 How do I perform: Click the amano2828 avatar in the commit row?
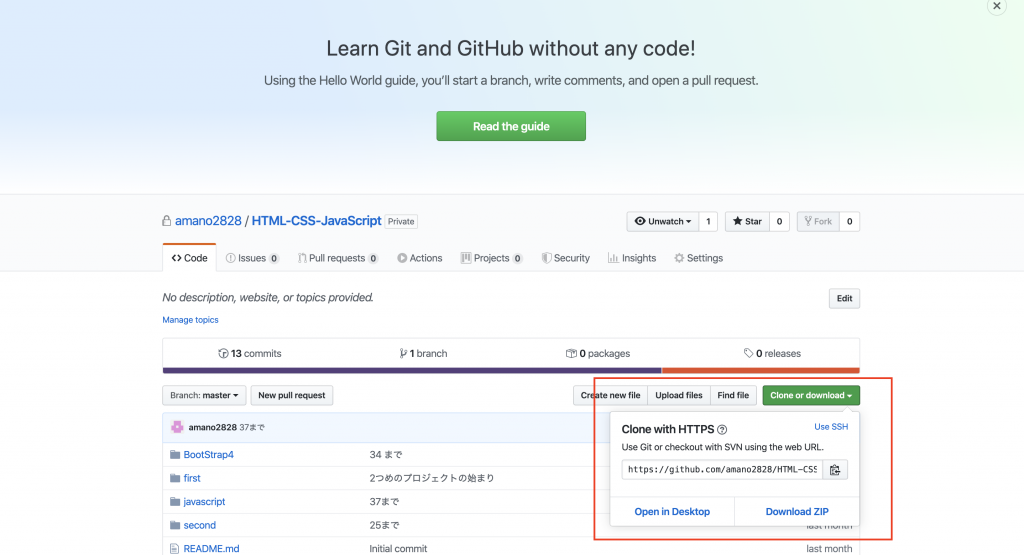(177, 427)
